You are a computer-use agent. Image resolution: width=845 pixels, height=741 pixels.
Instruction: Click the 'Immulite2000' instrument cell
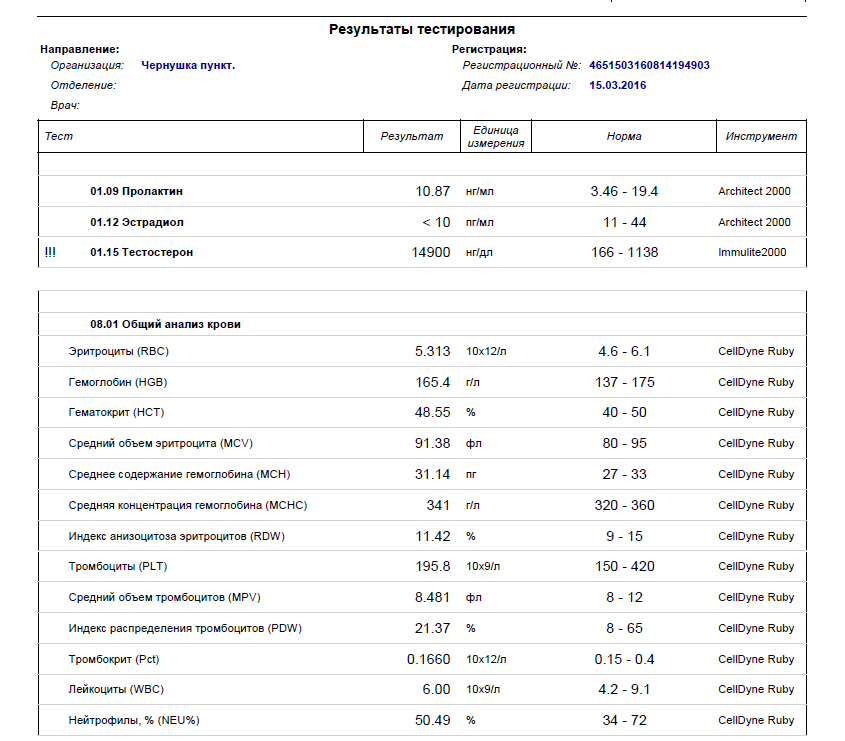pos(752,252)
